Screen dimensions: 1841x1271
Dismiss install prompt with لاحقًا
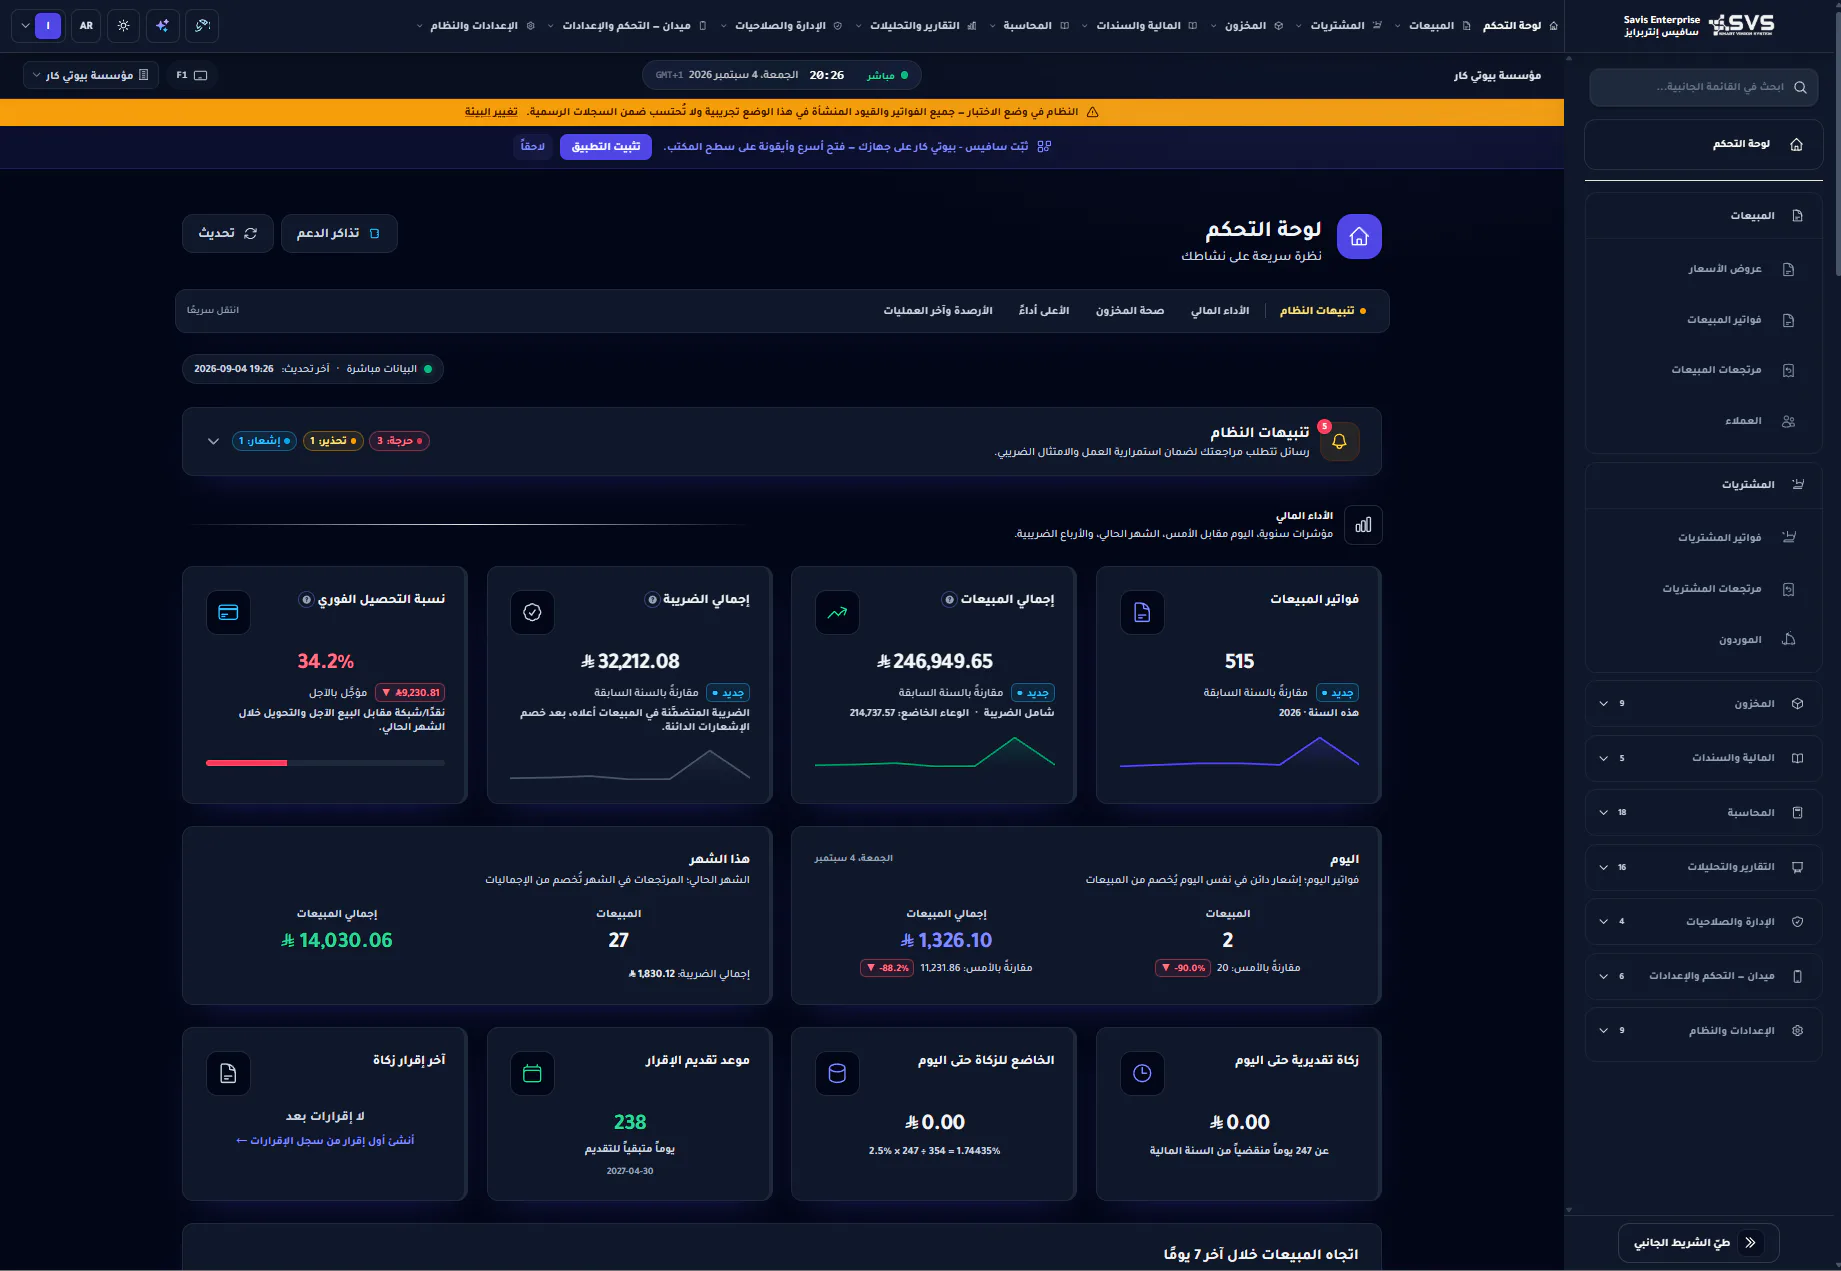pyautogui.click(x=533, y=147)
